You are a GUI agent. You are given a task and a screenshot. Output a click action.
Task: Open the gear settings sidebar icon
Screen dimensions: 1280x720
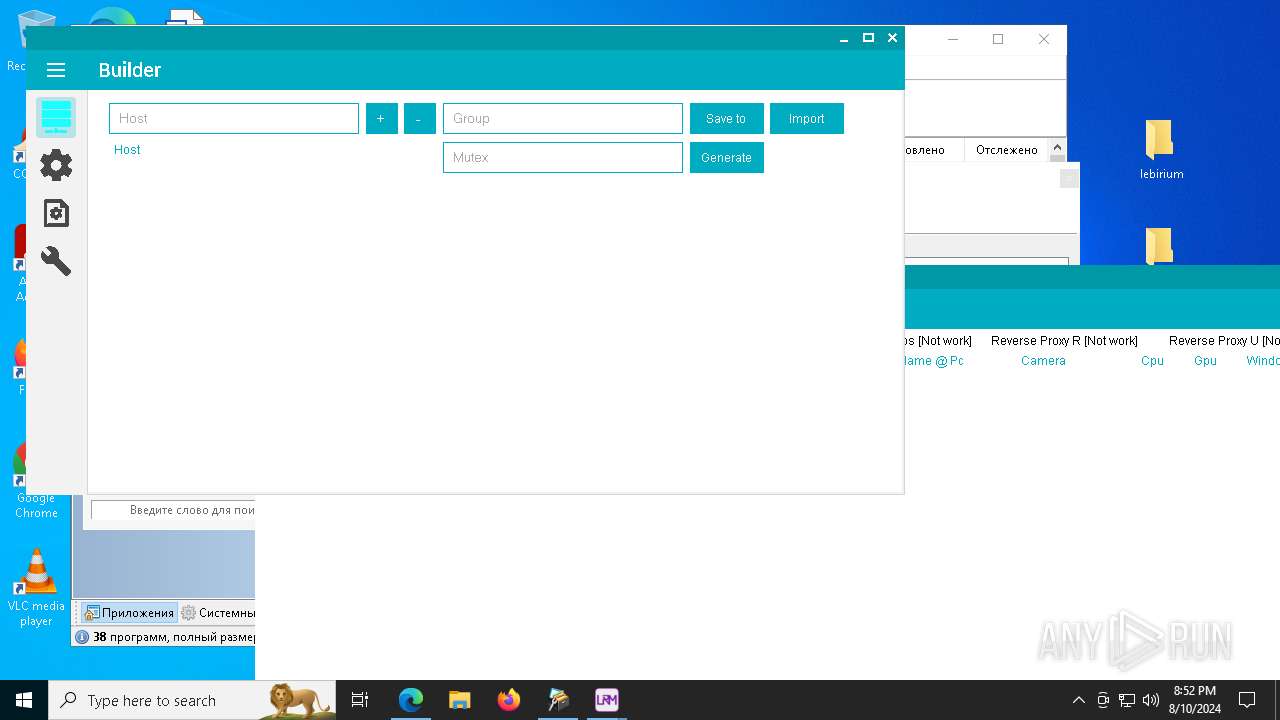click(56, 165)
